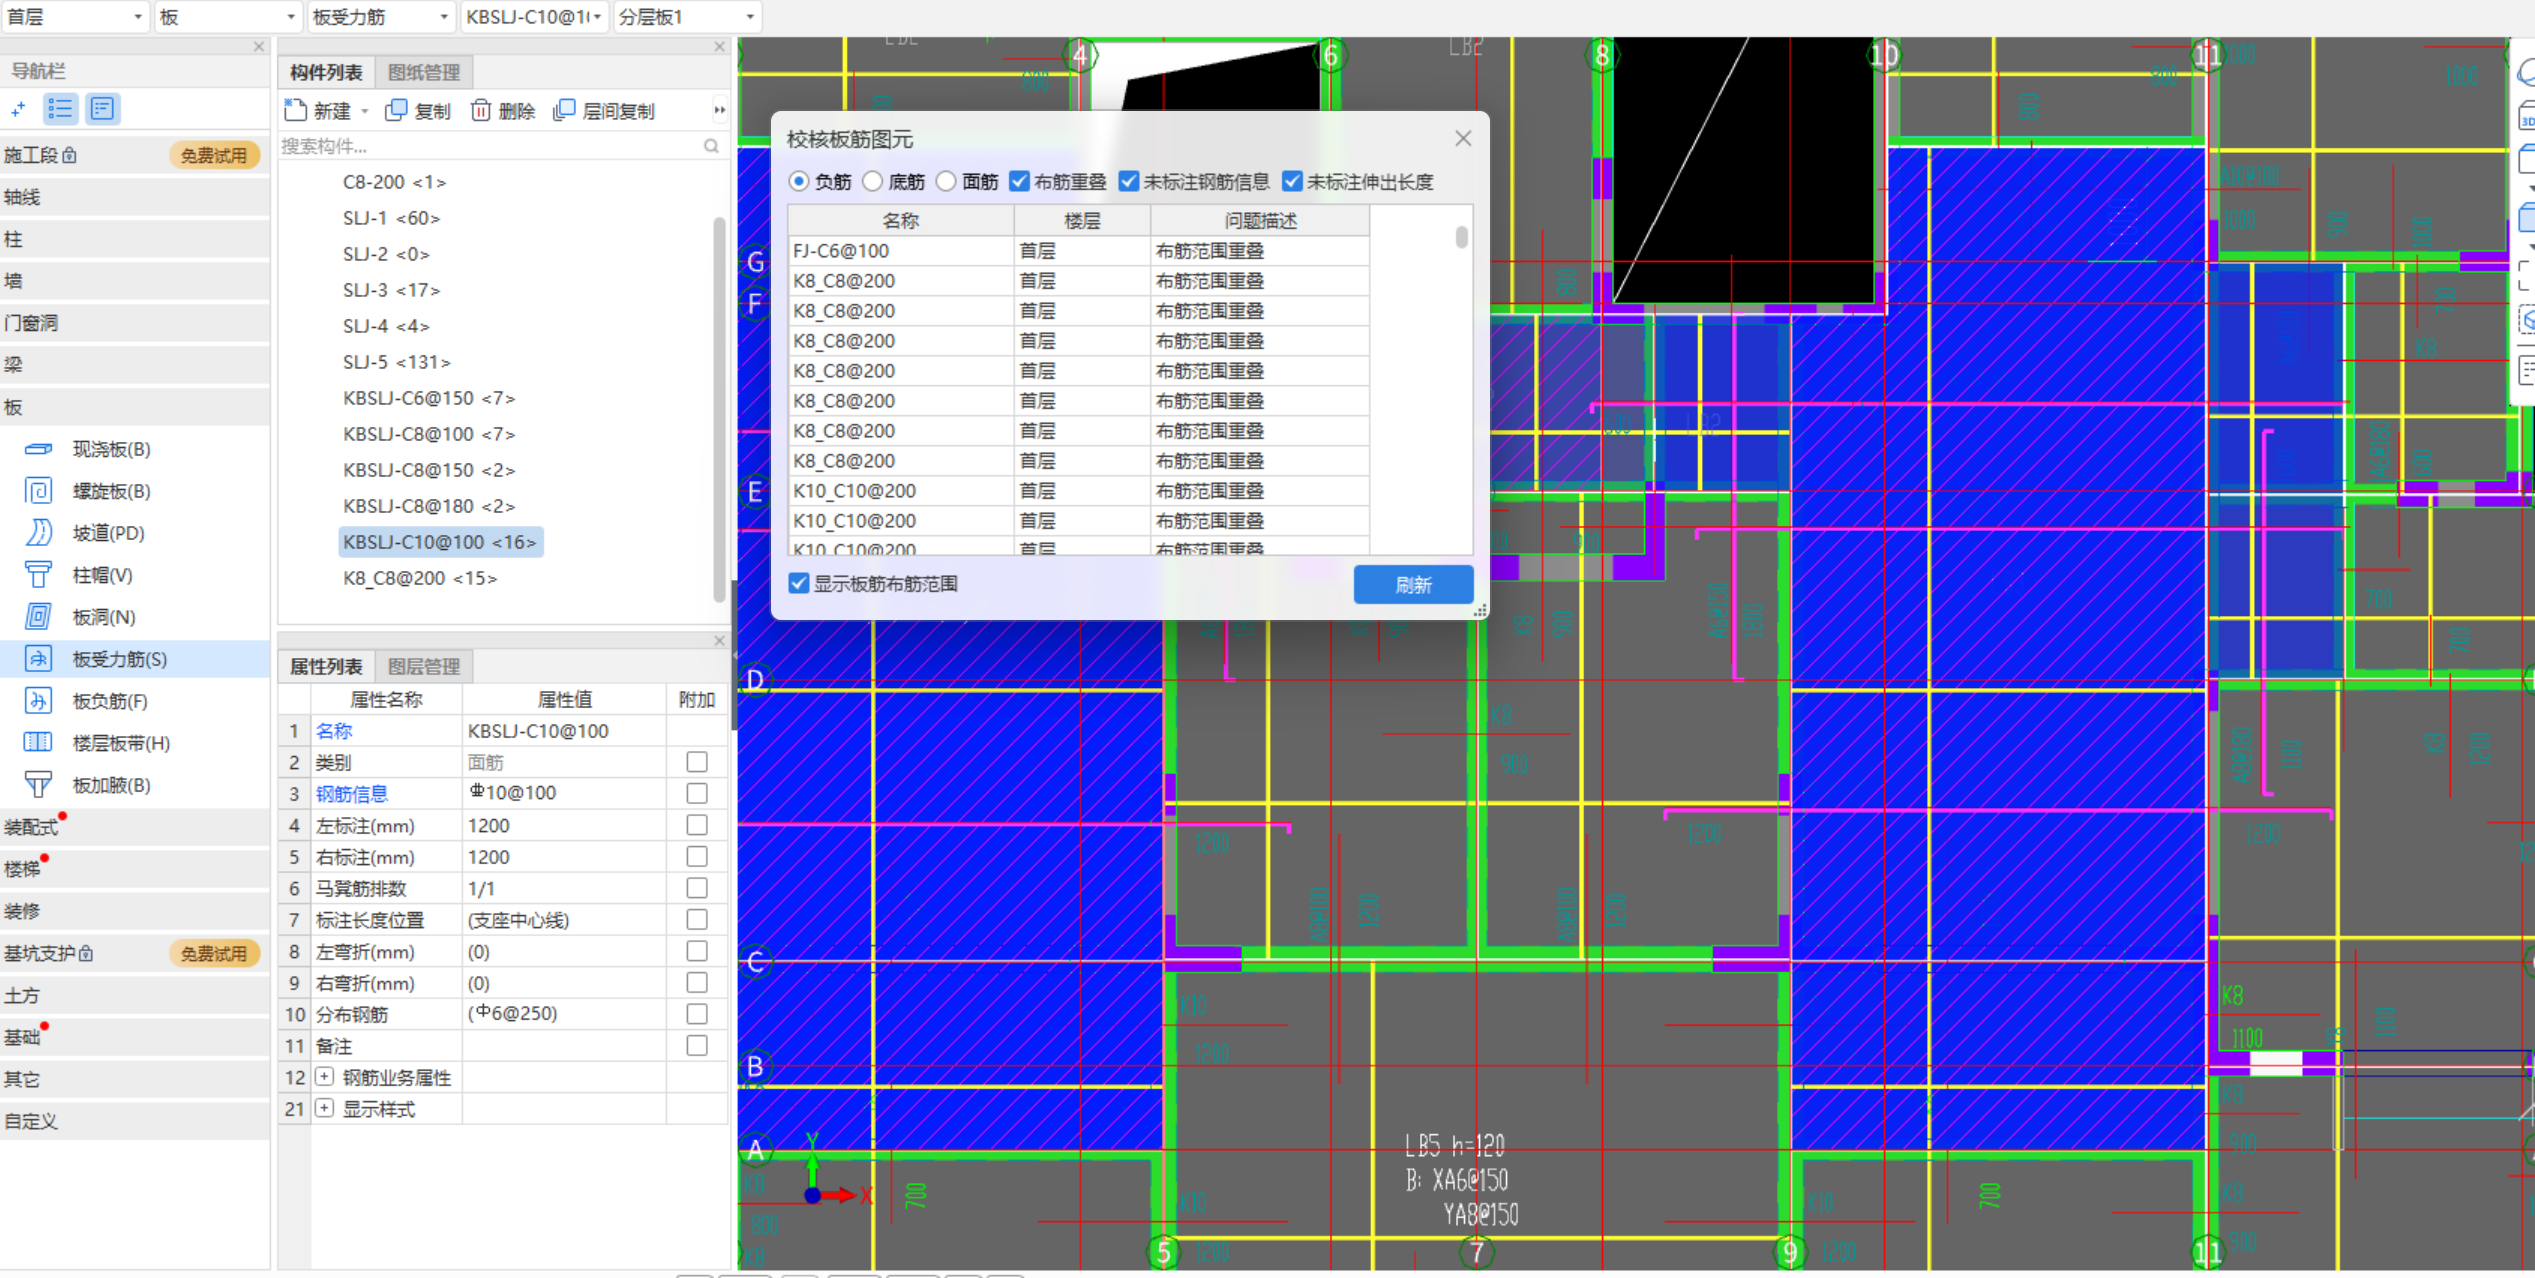The width and height of the screenshot is (2535, 1278).
Task: Click the 基坑支护 免费试用 badge
Action: pos(214,953)
